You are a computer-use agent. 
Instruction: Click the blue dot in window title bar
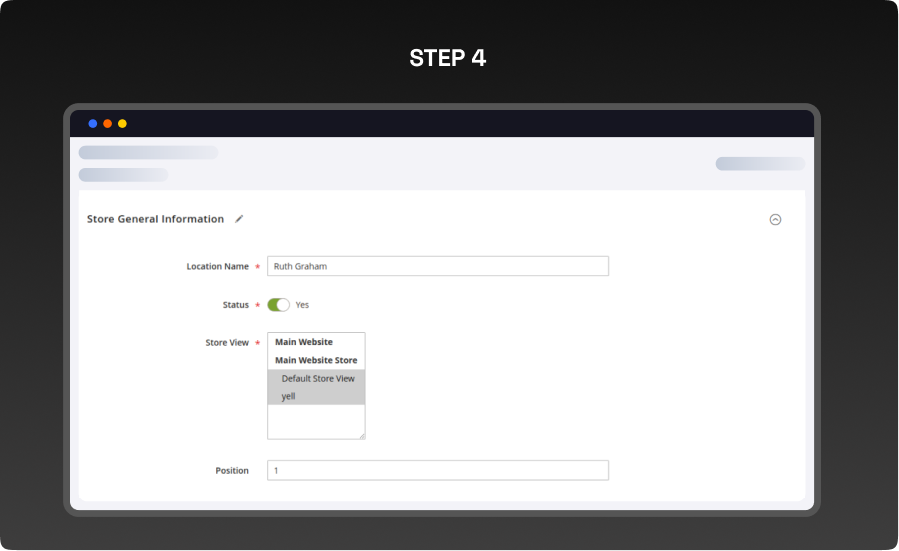click(x=93, y=124)
